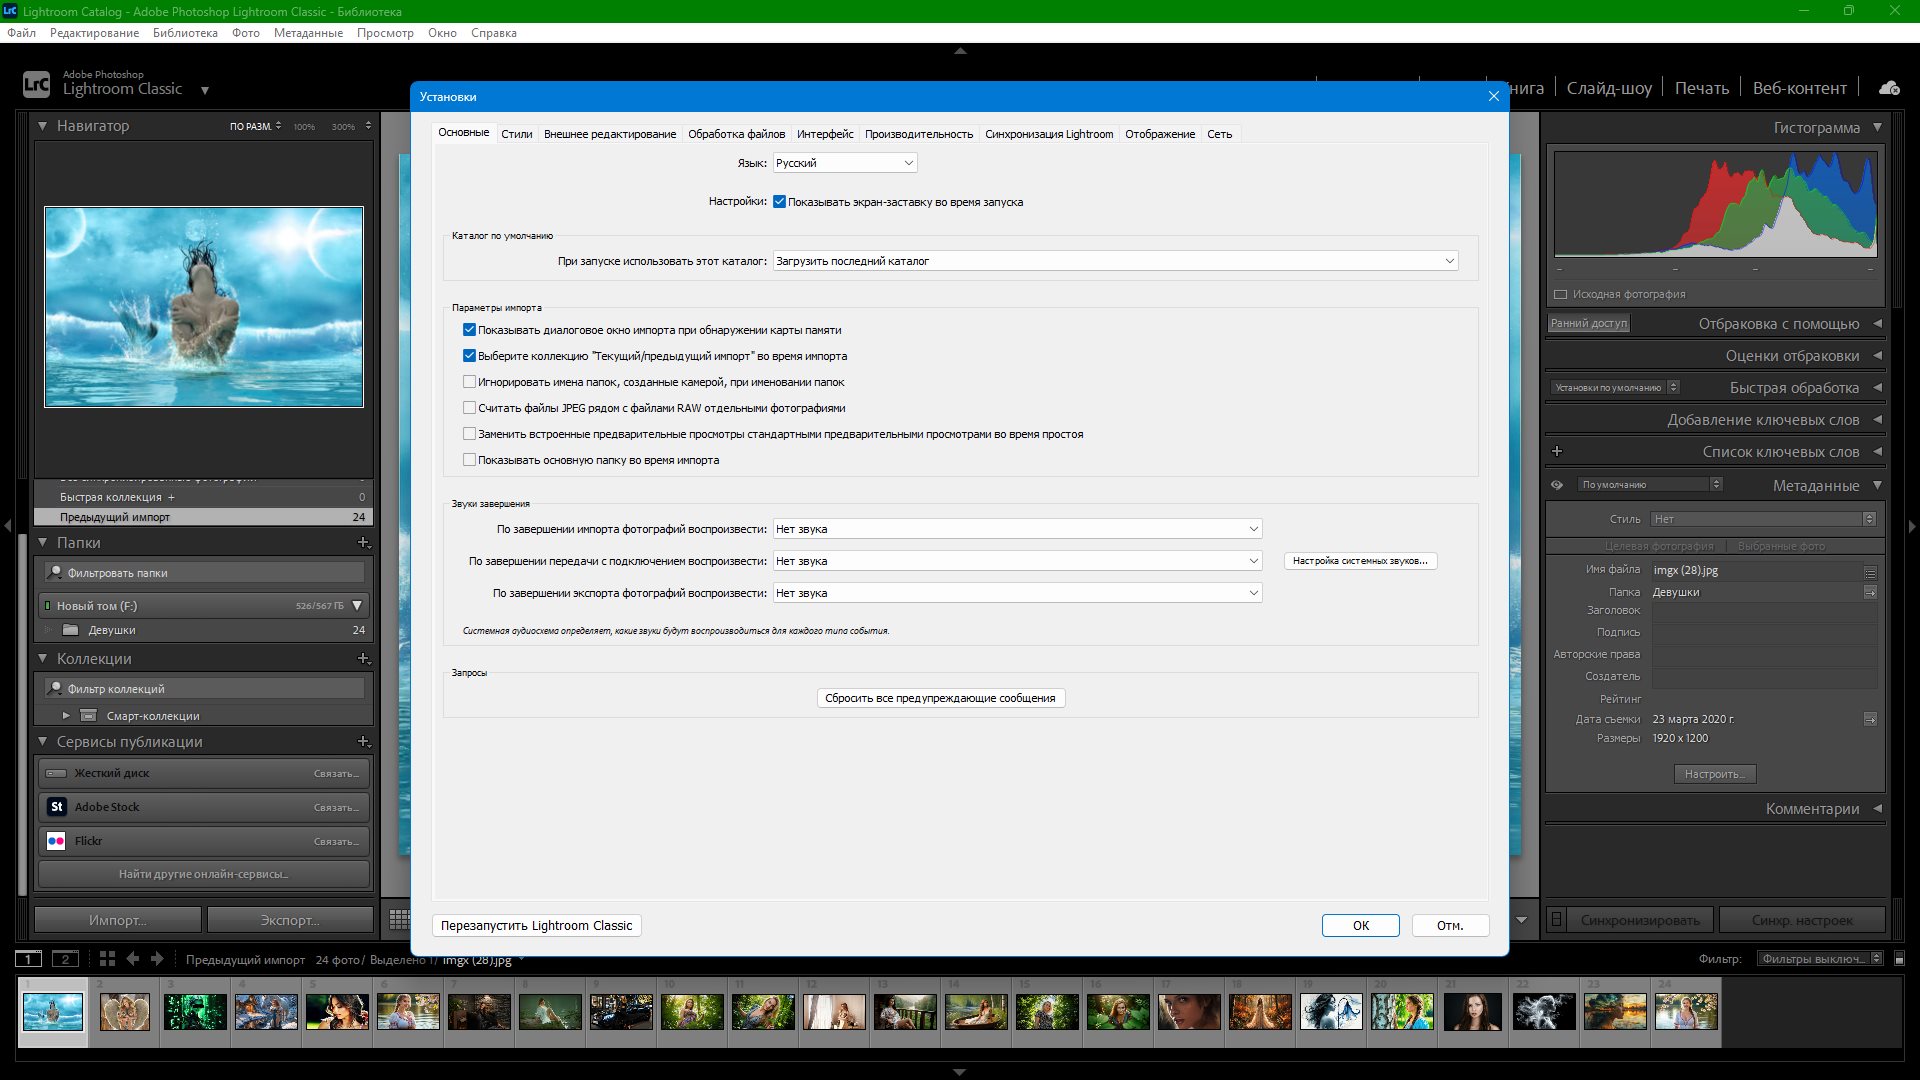Click the cloud sync status icon
The width and height of the screenshot is (1920, 1080).
click(1889, 88)
